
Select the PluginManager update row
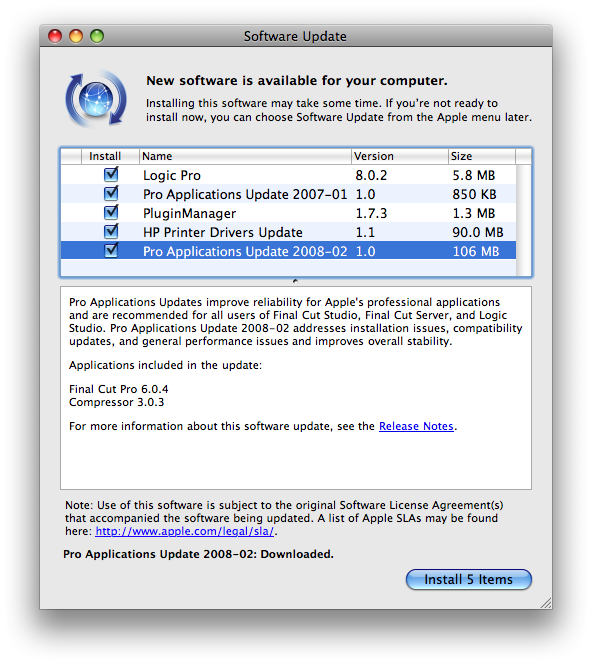[x=288, y=213]
